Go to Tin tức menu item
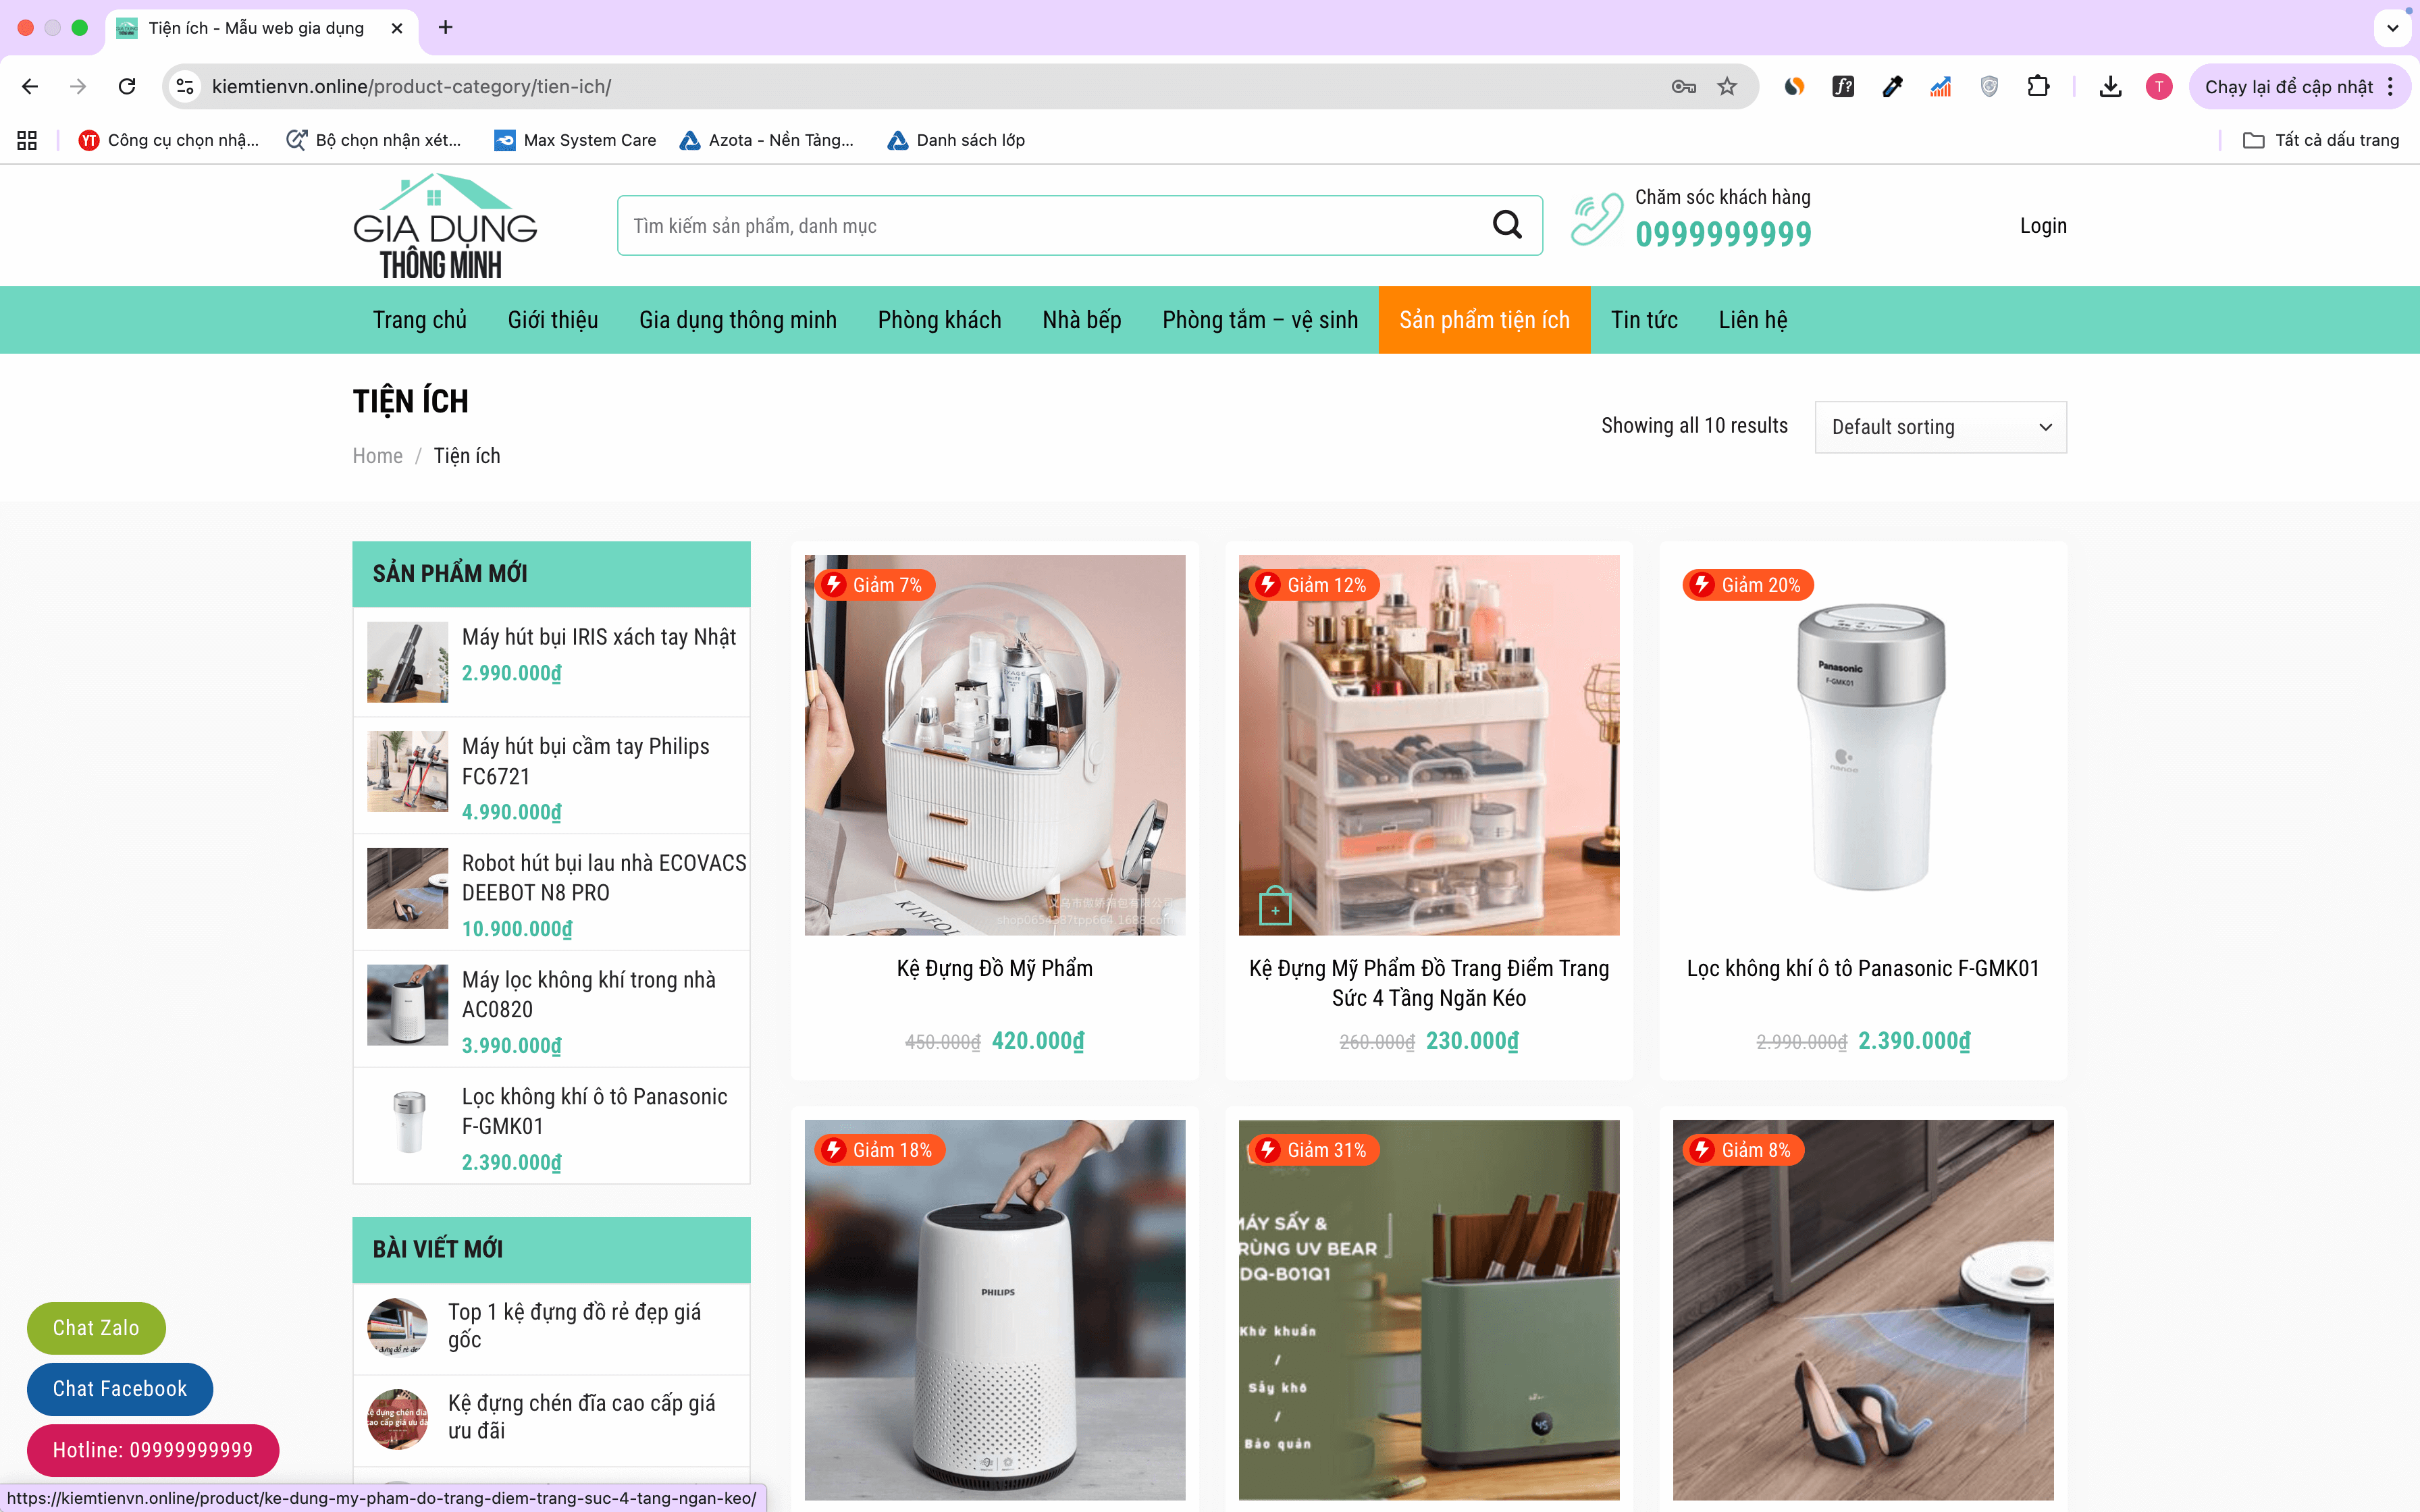 tap(1643, 320)
